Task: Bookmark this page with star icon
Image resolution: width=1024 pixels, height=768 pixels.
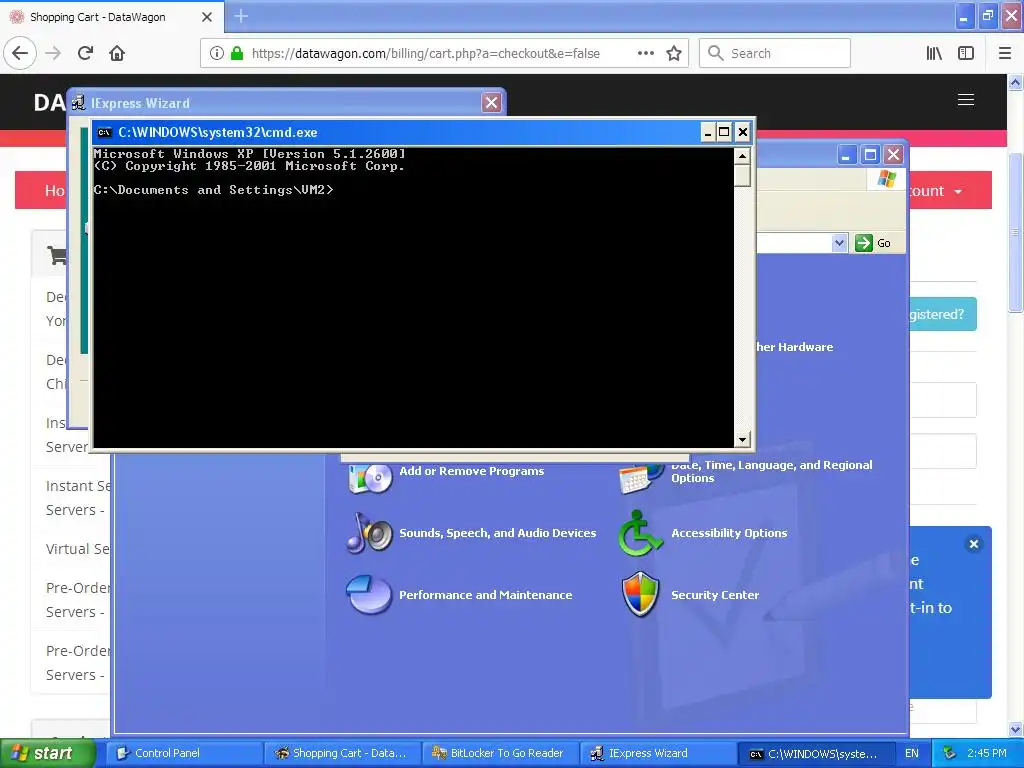Action: click(x=674, y=53)
